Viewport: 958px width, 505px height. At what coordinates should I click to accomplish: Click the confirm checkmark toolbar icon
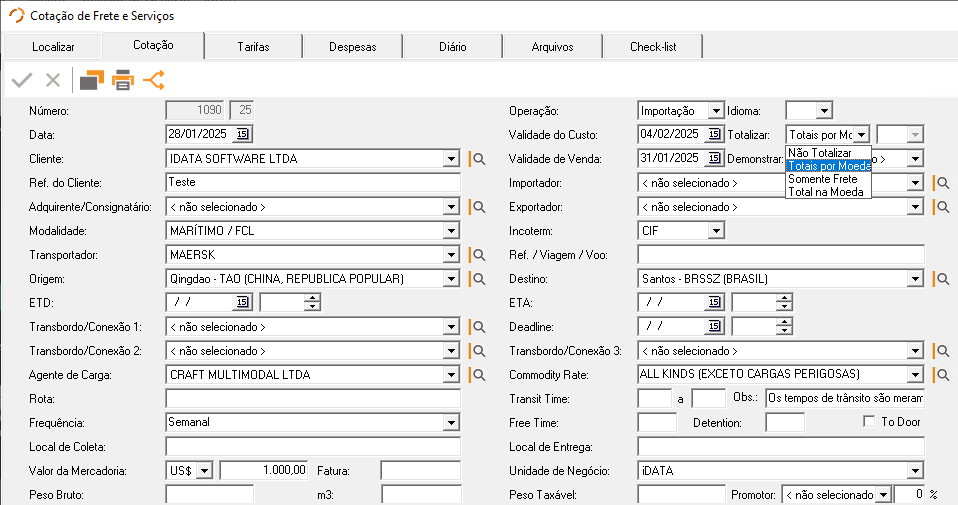tap(22, 80)
